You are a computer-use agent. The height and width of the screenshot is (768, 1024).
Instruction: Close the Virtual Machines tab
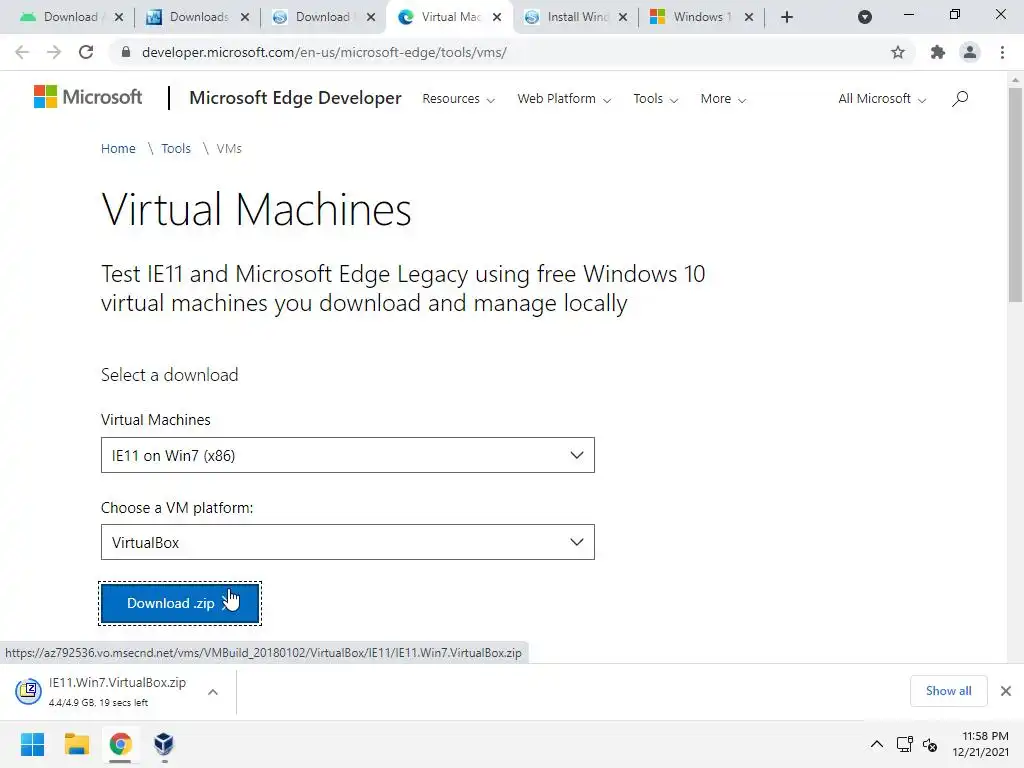[497, 17]
